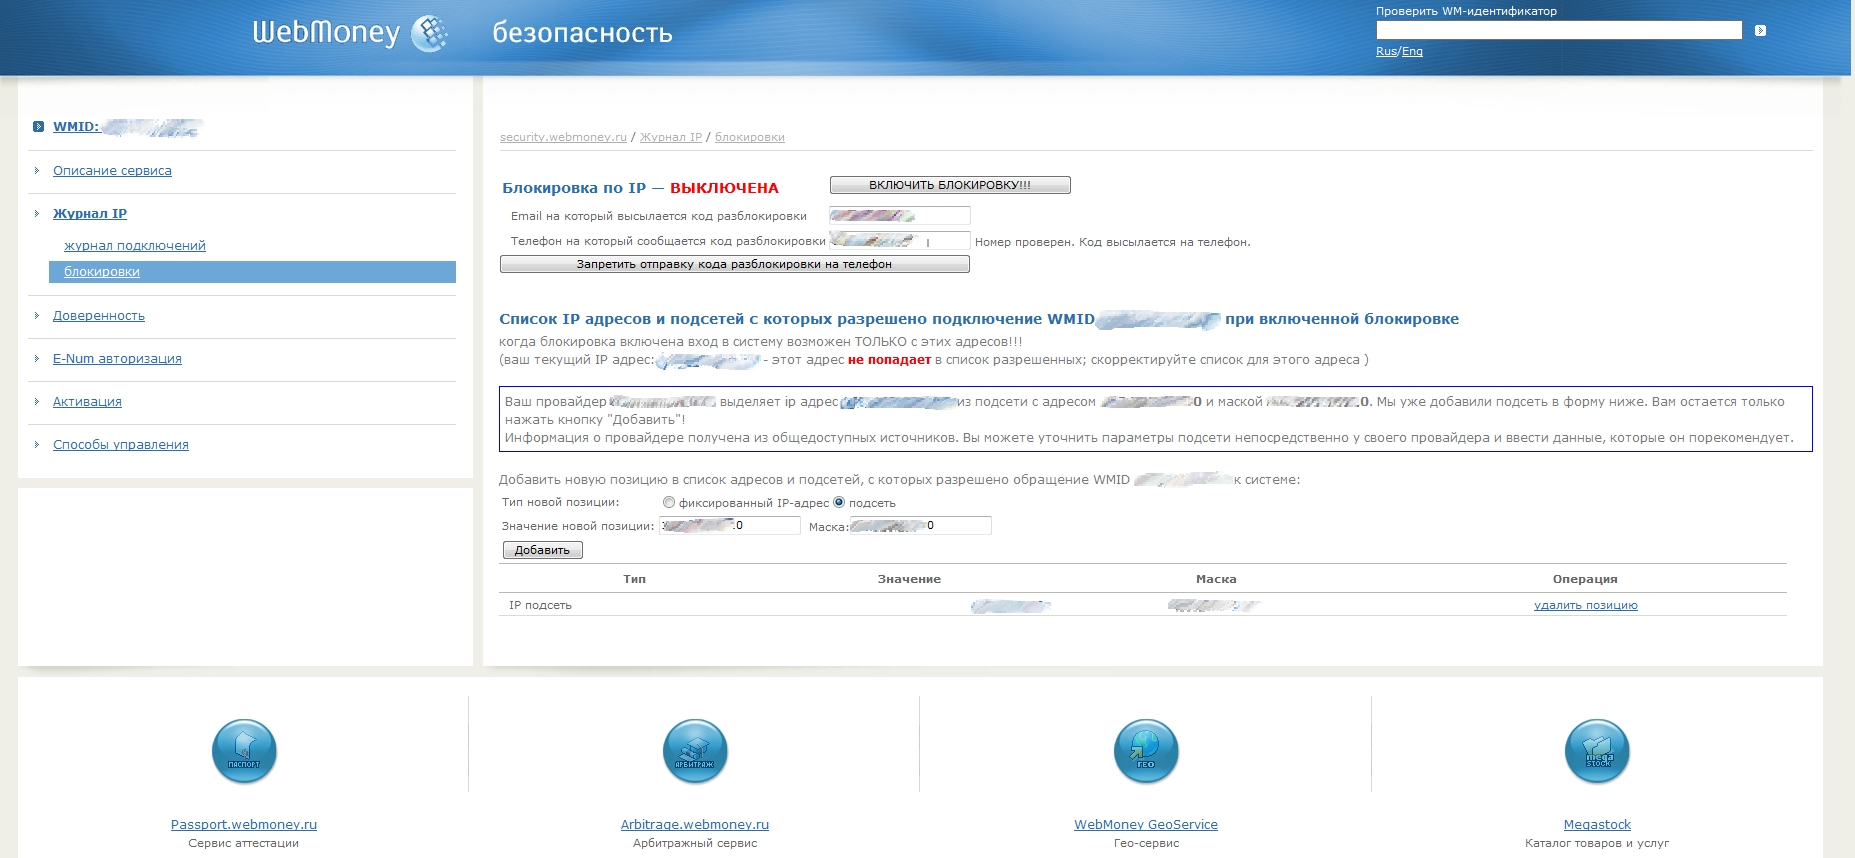This screenshot has height=858, width=1855.
Task: Open Arbitrage.webmoney.ru link
Action: coord(695,825)
